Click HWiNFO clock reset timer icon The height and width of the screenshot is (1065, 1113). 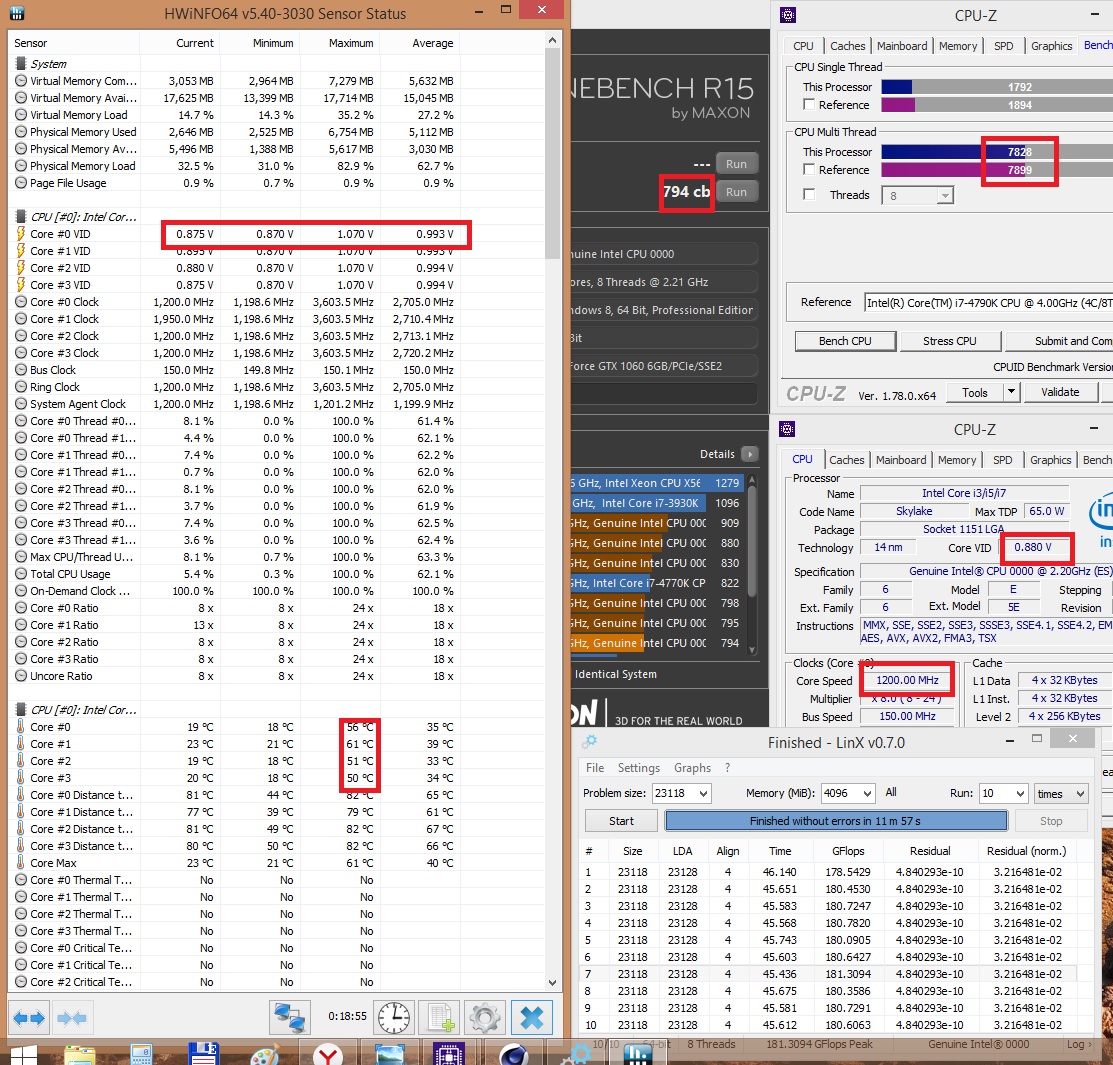point(393,1018)
